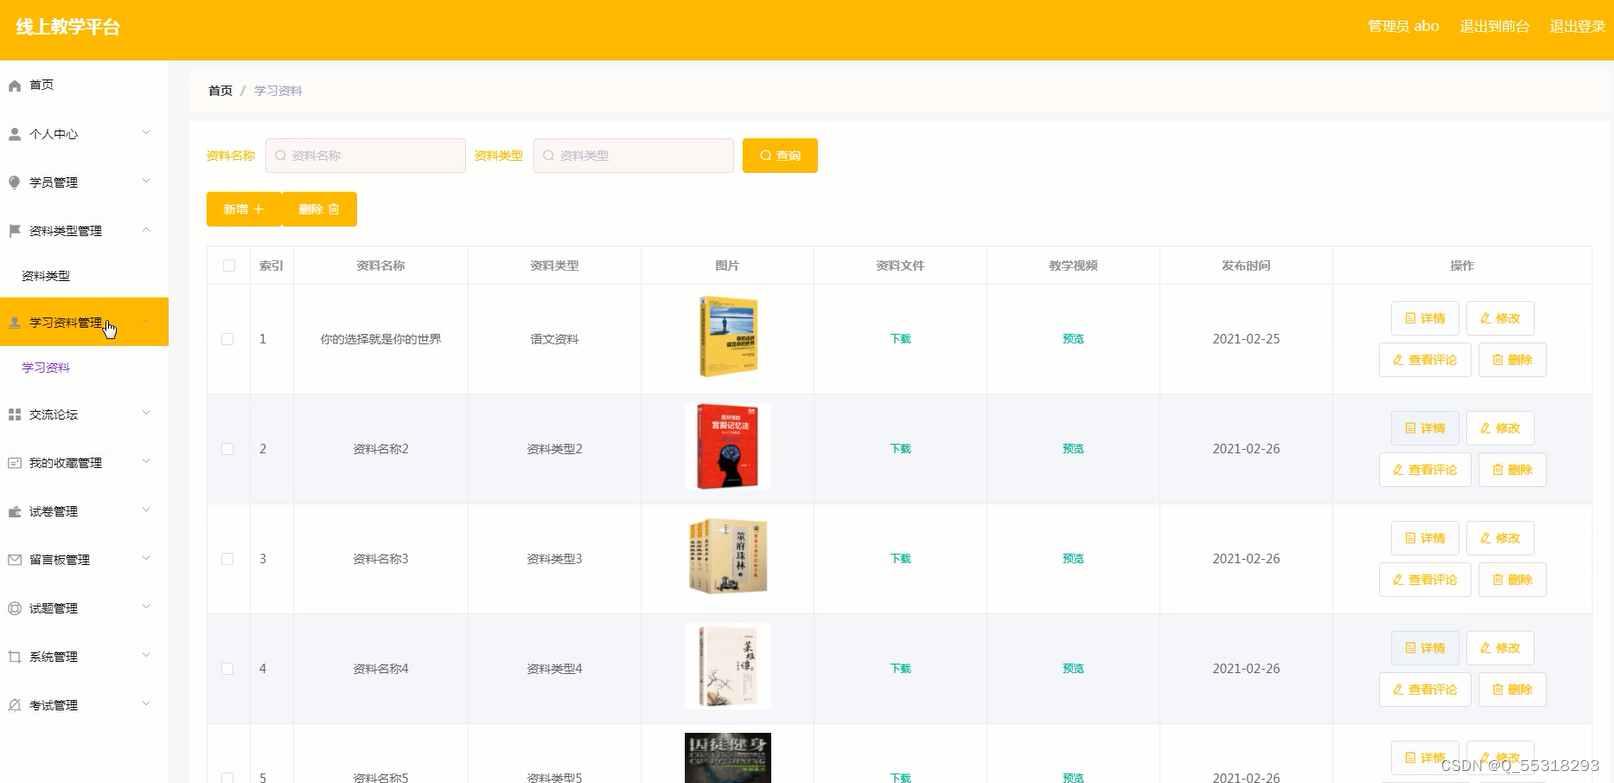Click the 新增 add button
The image size is (1614, 783).
click(244, 210)
